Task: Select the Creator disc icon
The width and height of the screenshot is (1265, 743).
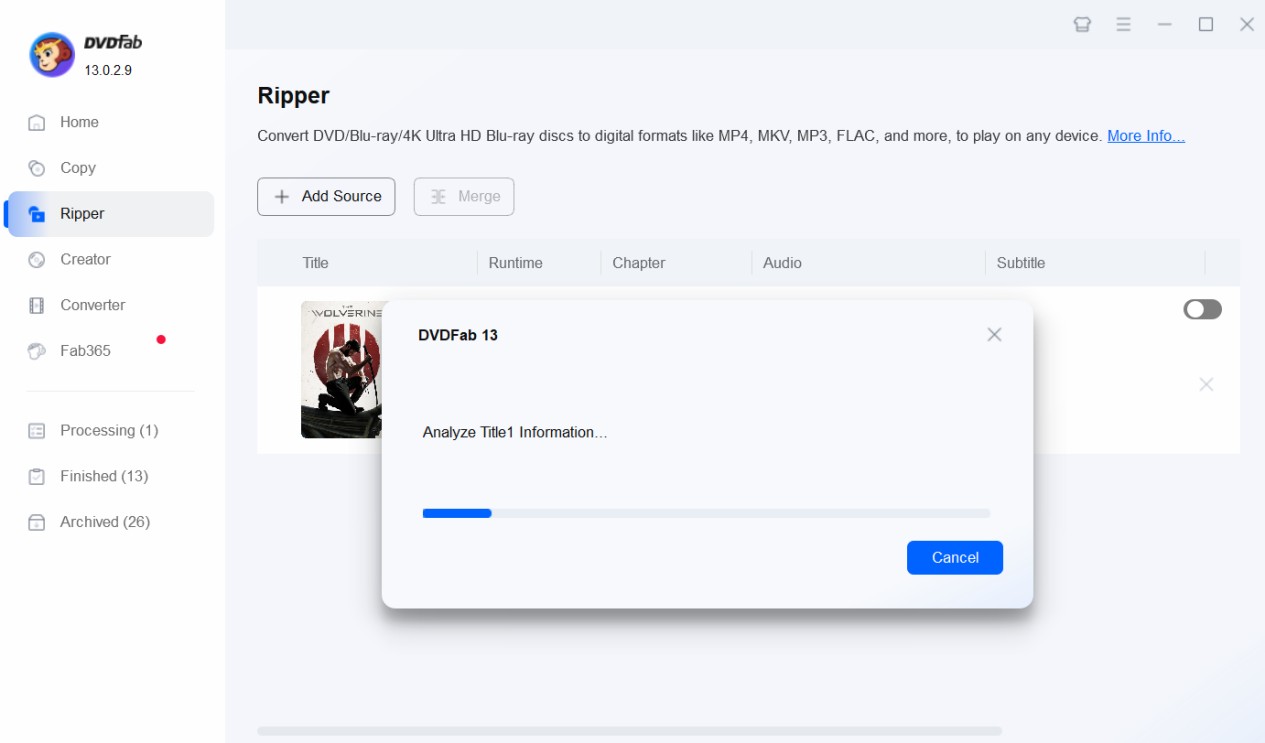Action: (37, 259)
